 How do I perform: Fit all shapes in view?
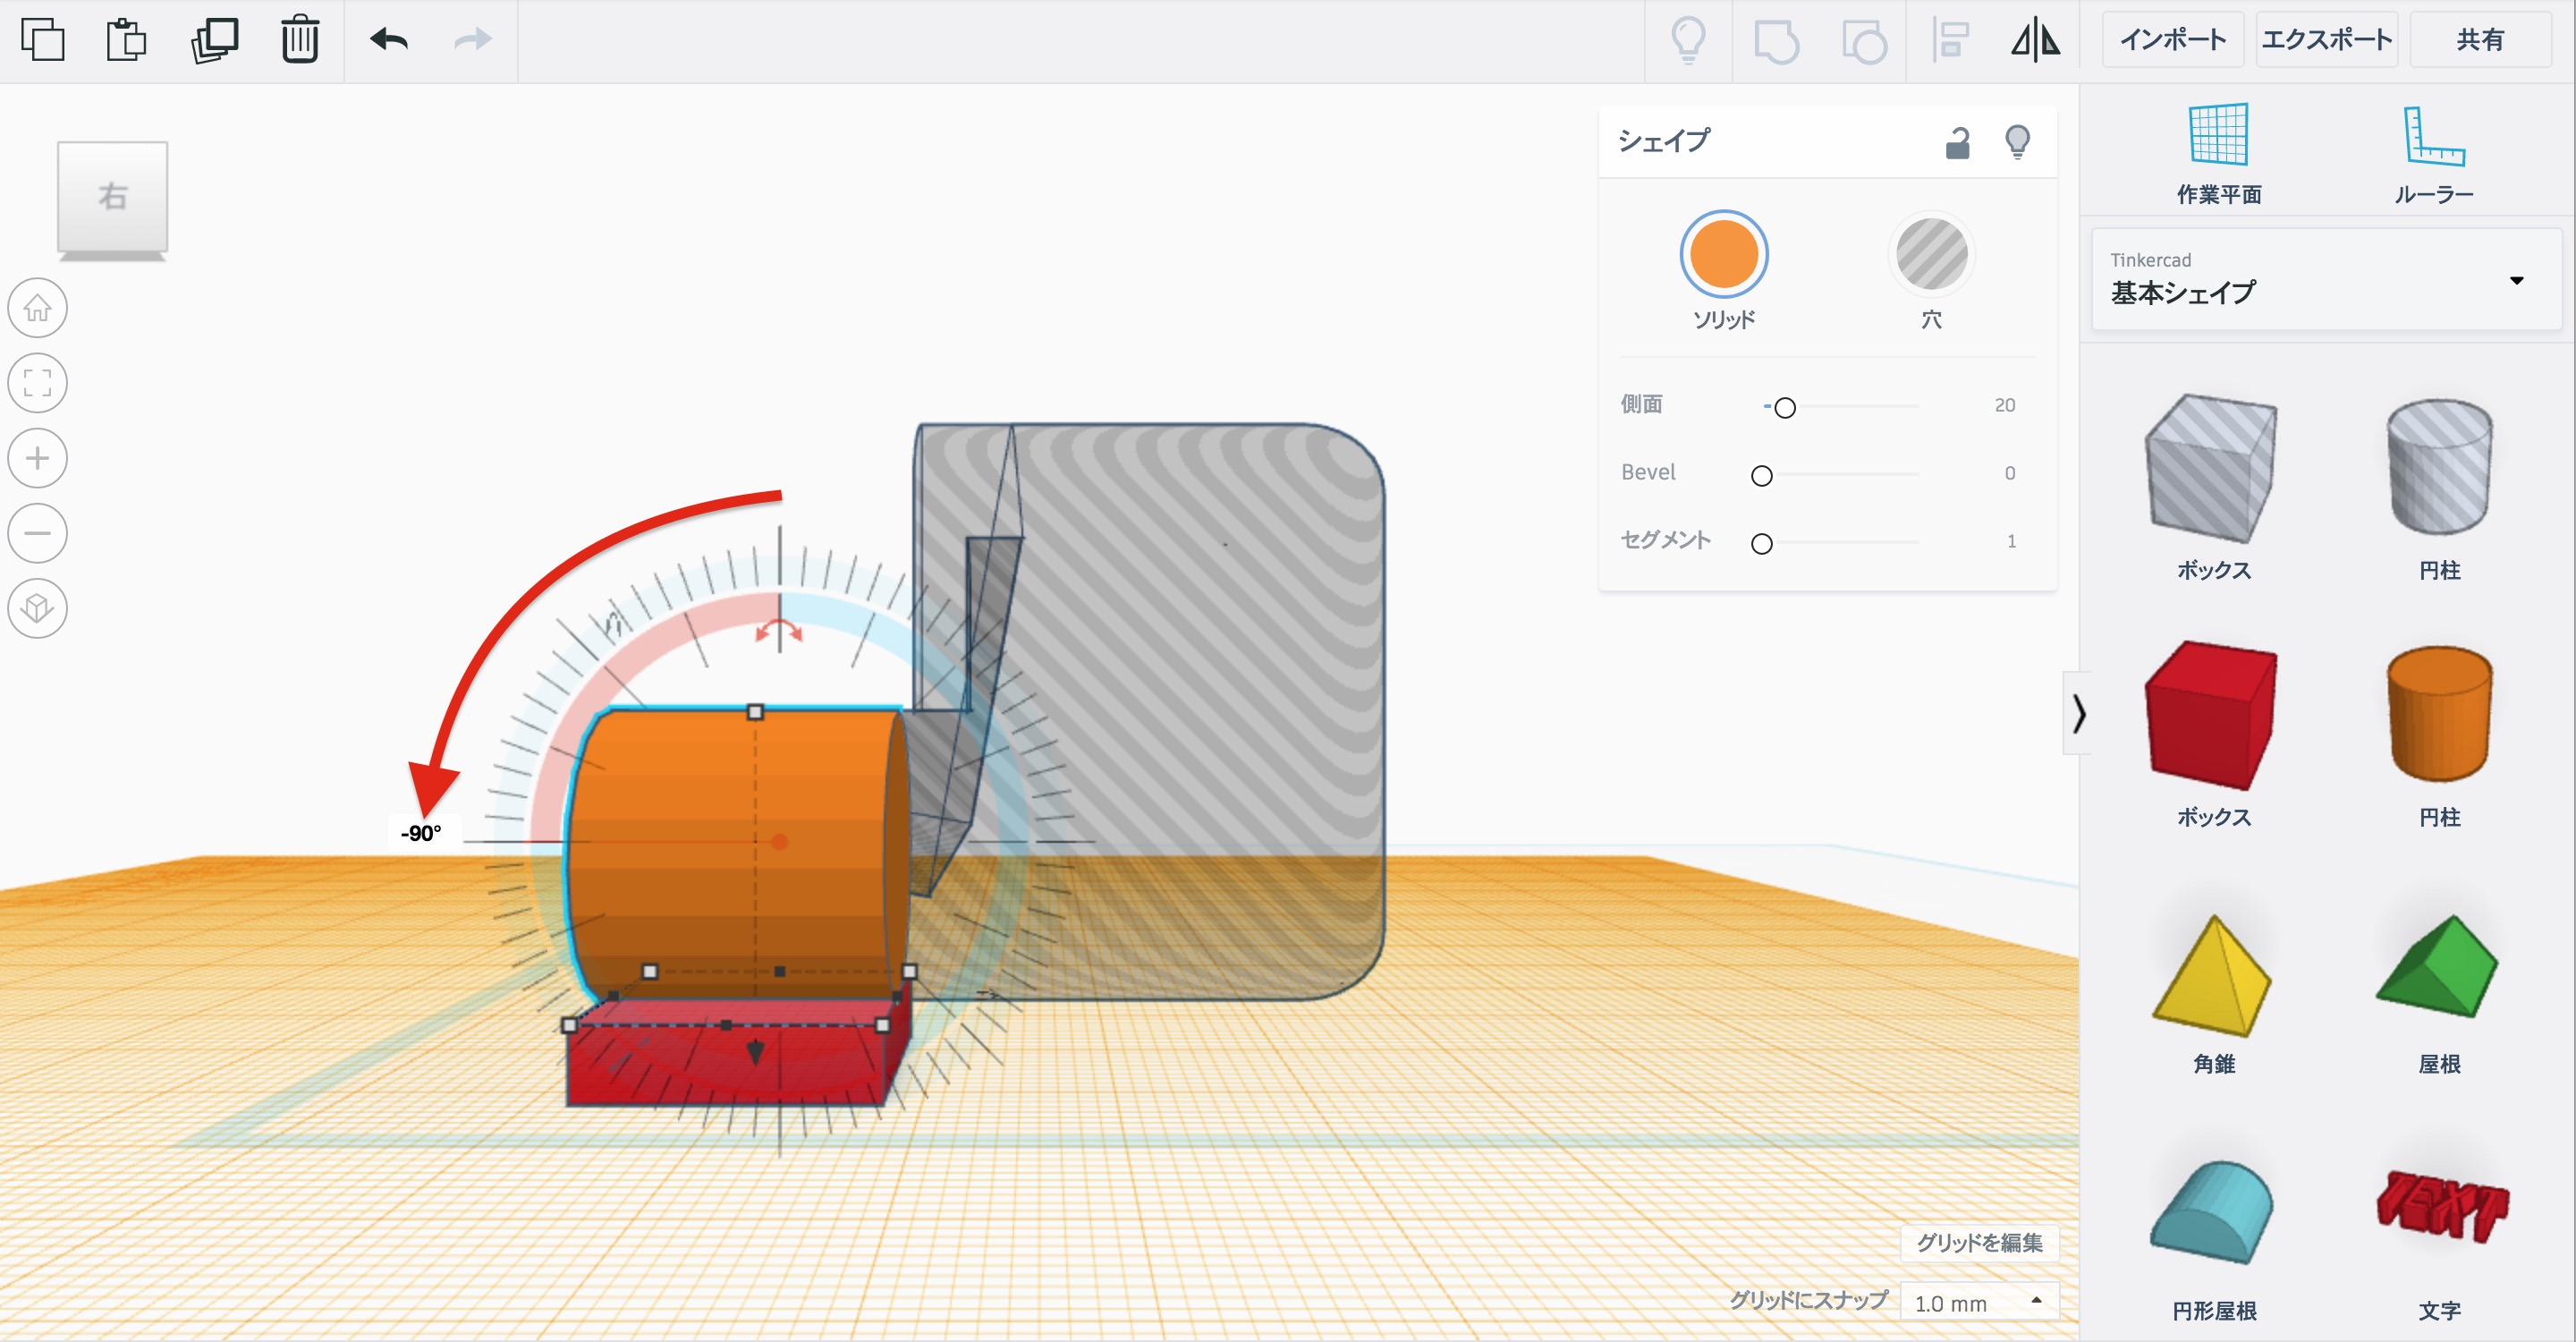[38, 382]
